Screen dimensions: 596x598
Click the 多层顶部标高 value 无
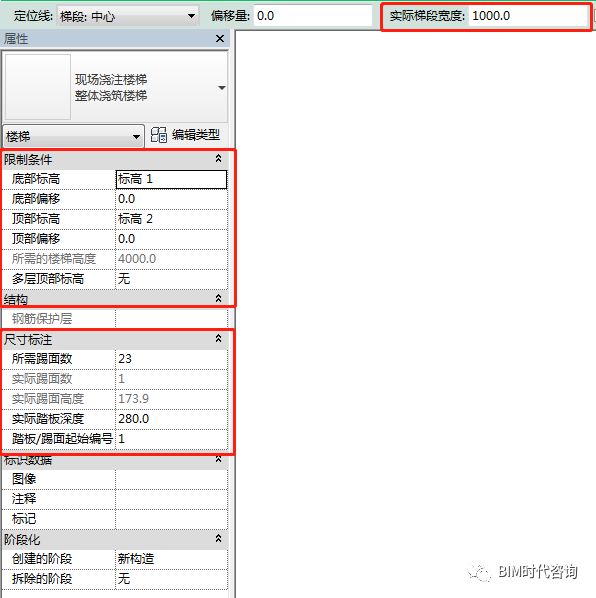click(x=171, y=279)
